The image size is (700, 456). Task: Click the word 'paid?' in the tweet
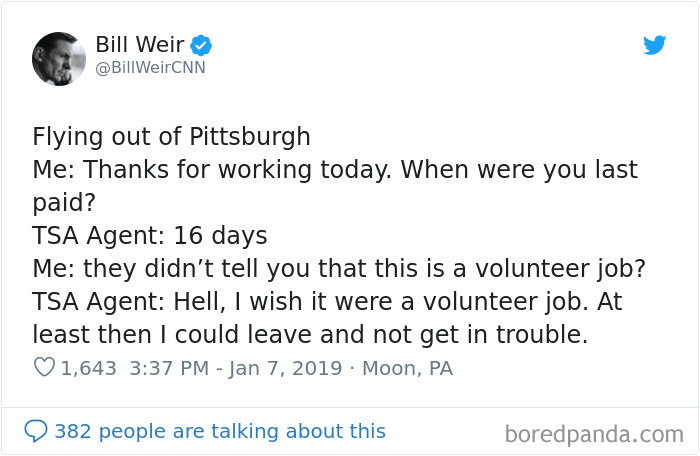point(64,203)
